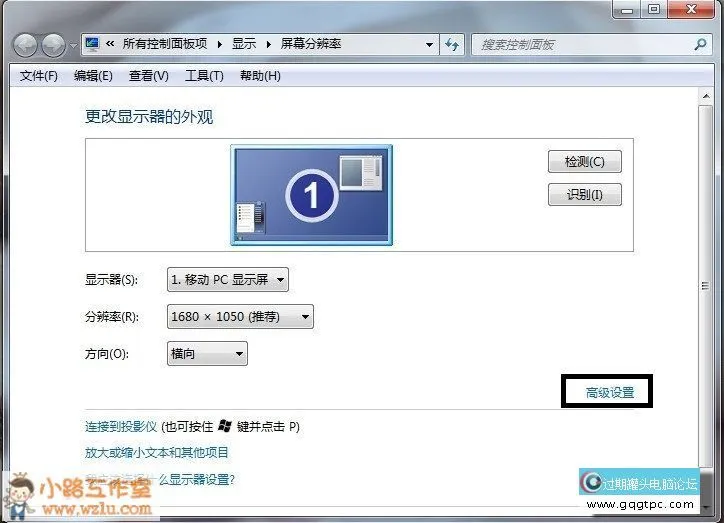Select 显示 breadcrumb in address bar

(x=244, y=44)
